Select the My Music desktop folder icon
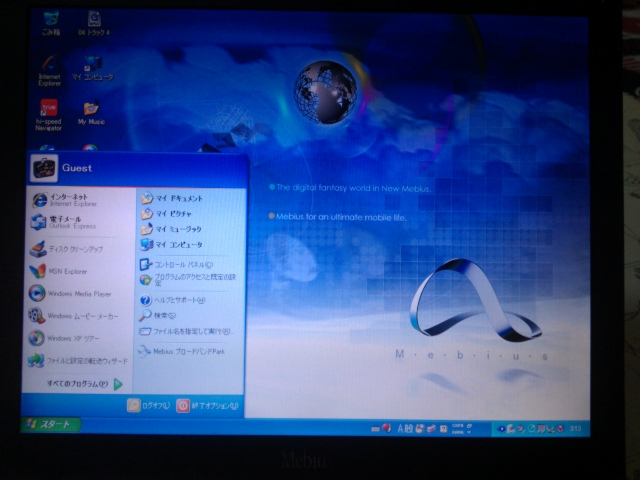Screen dimensions: 640x480 pos(91,111)
